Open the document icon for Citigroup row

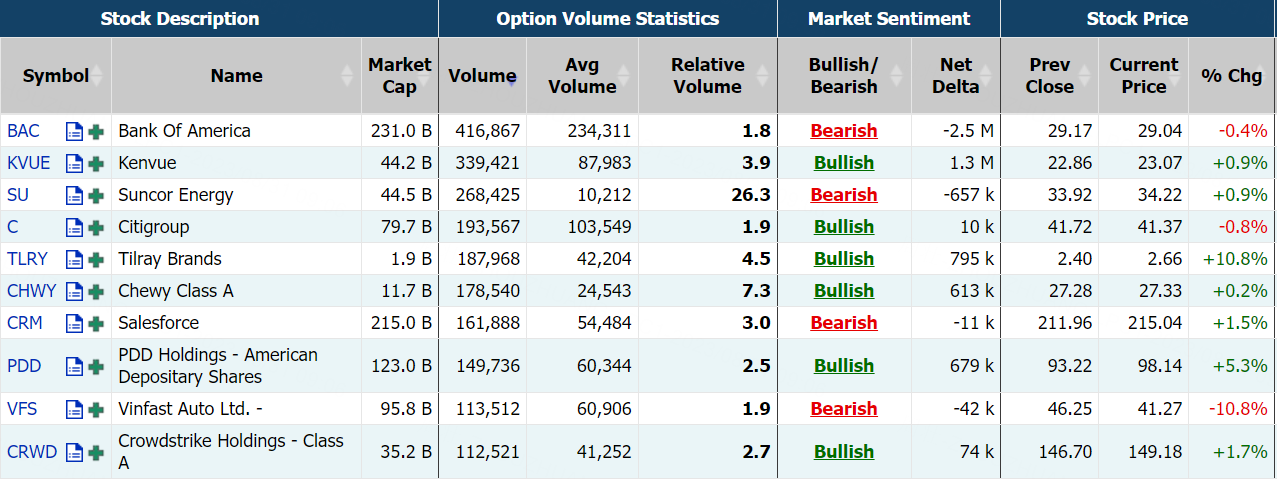coord(74,227)
